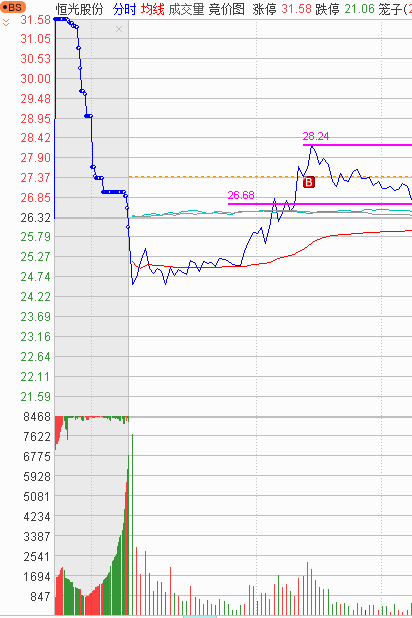Close the grey auction panel with X
This screenshot has height=618, width=412.
tap(119, 29)
